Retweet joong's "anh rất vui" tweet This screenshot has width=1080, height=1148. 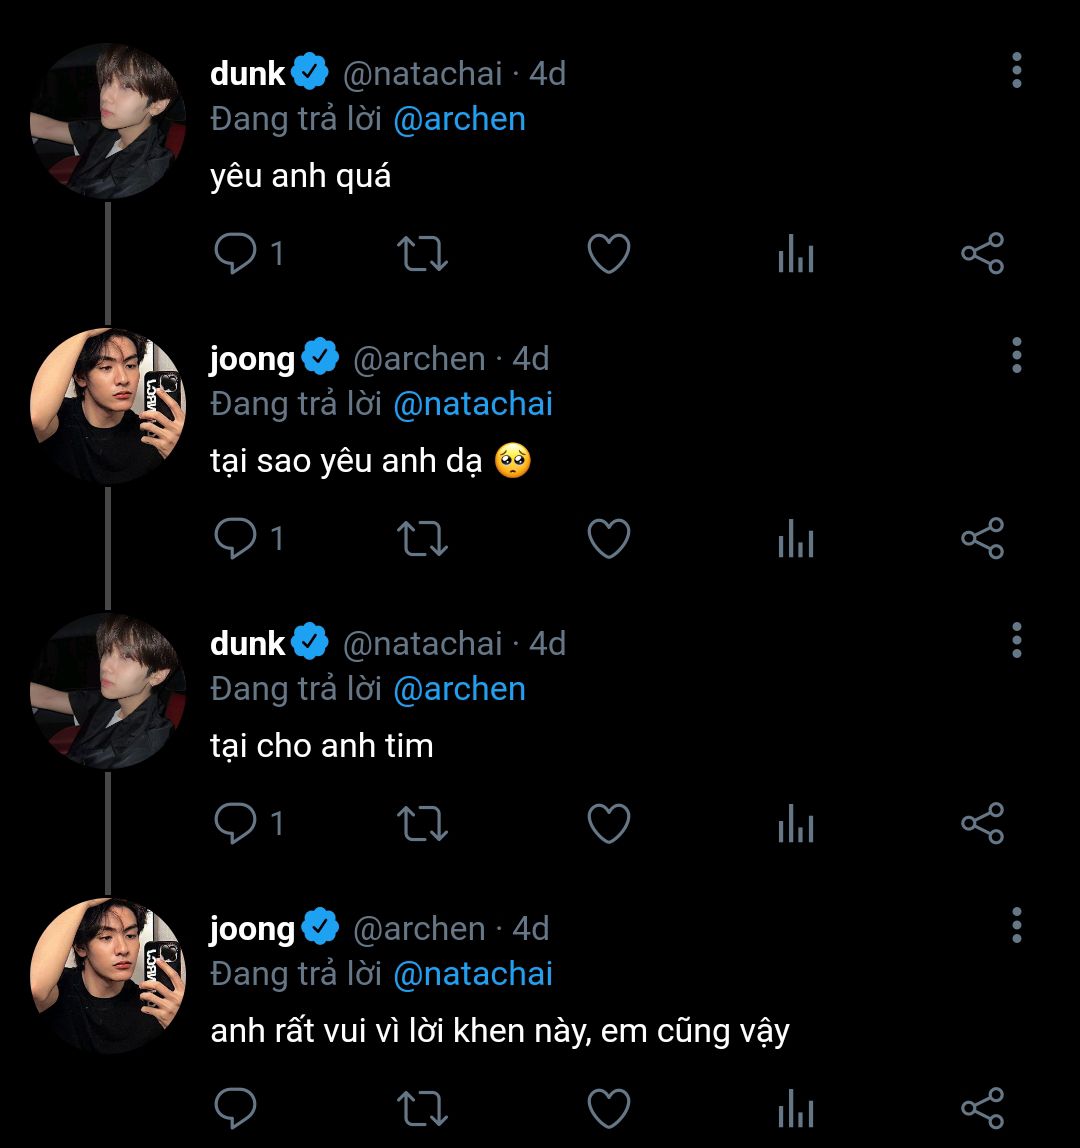point(422,1109)
